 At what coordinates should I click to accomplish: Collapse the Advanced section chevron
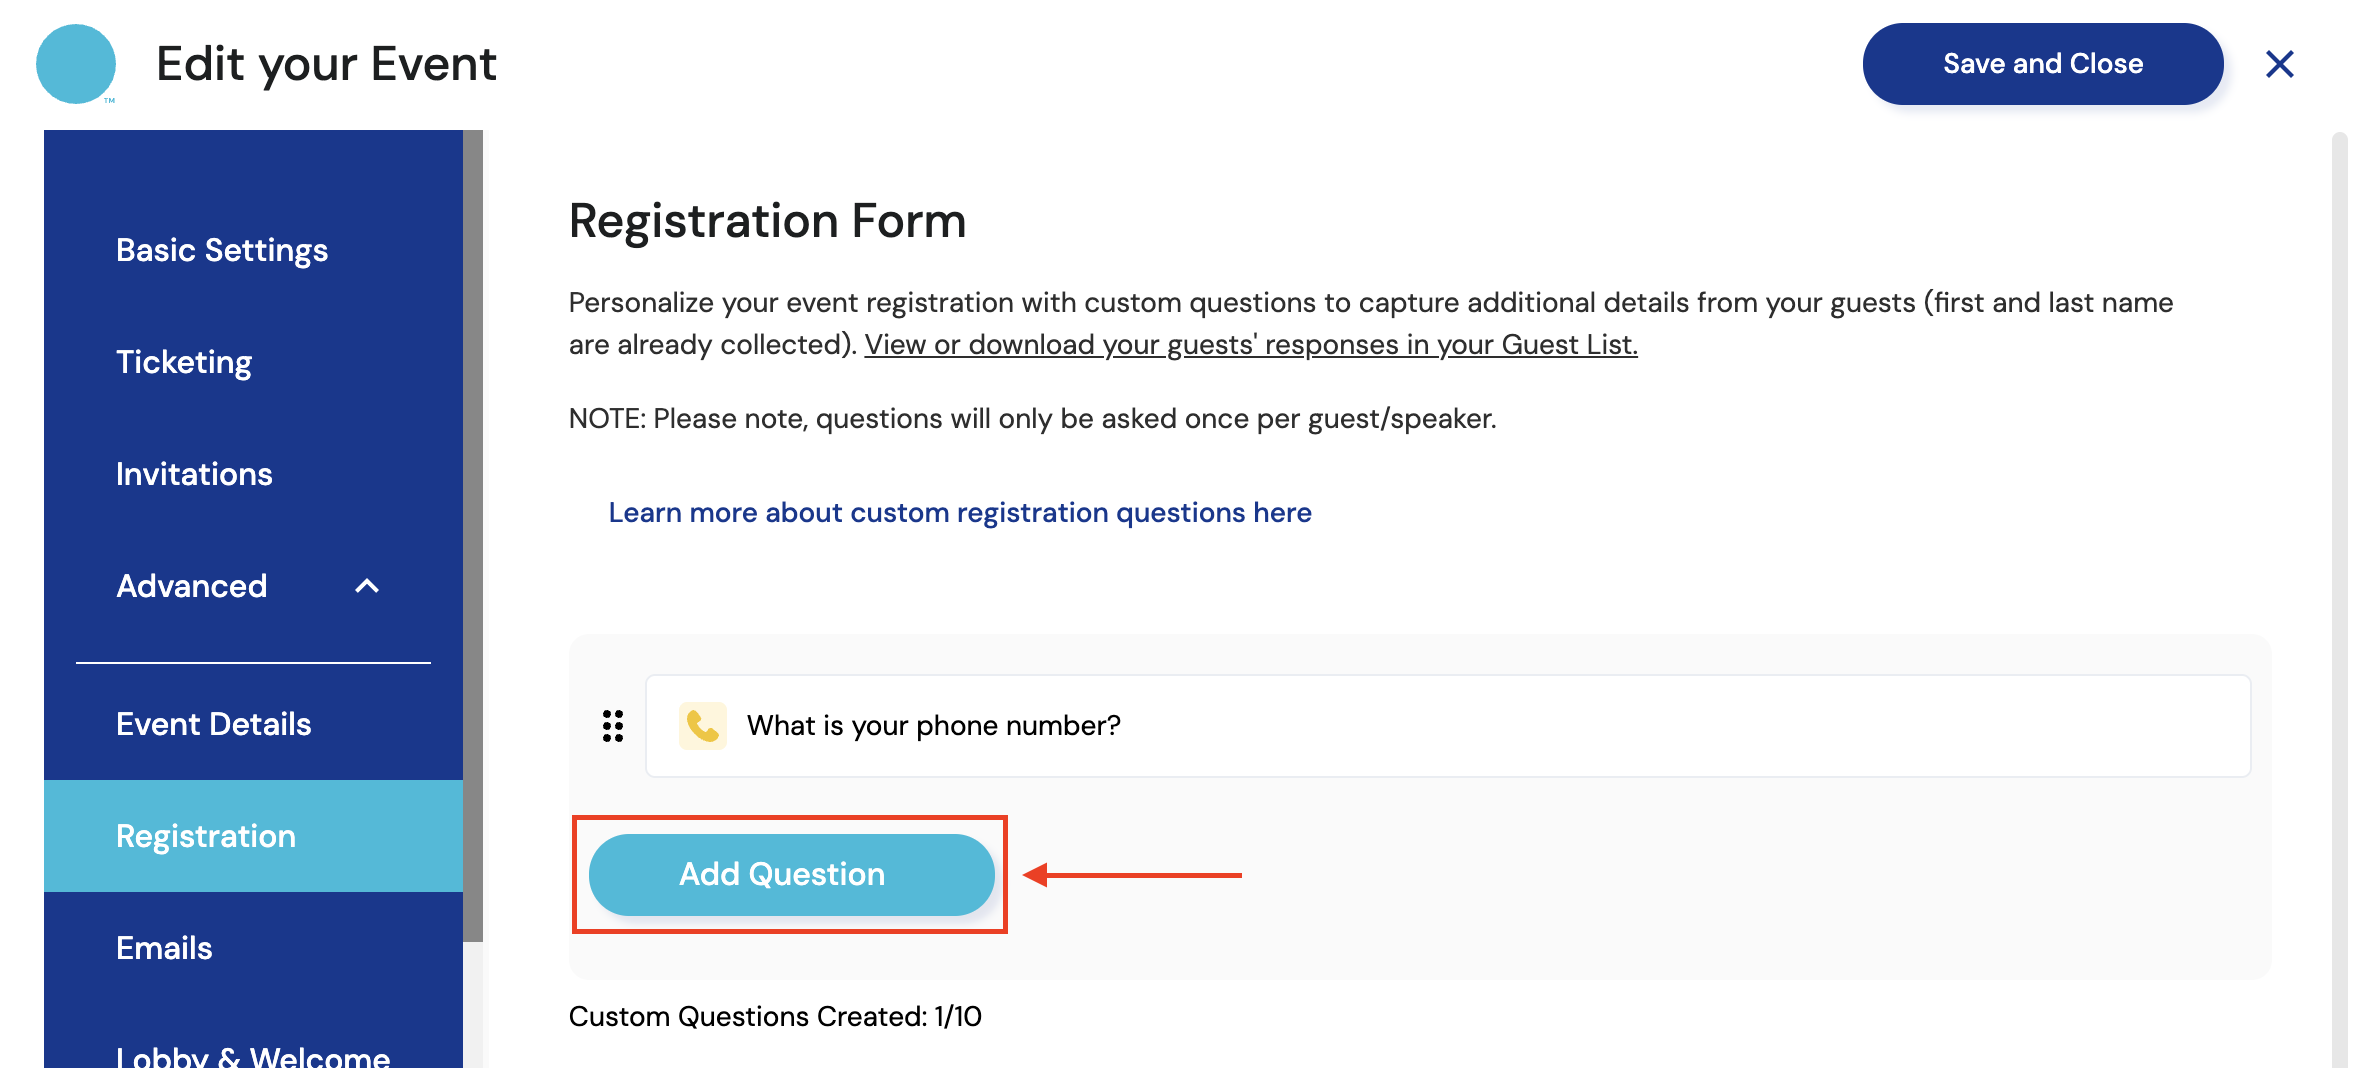click(x=367, y=586)
